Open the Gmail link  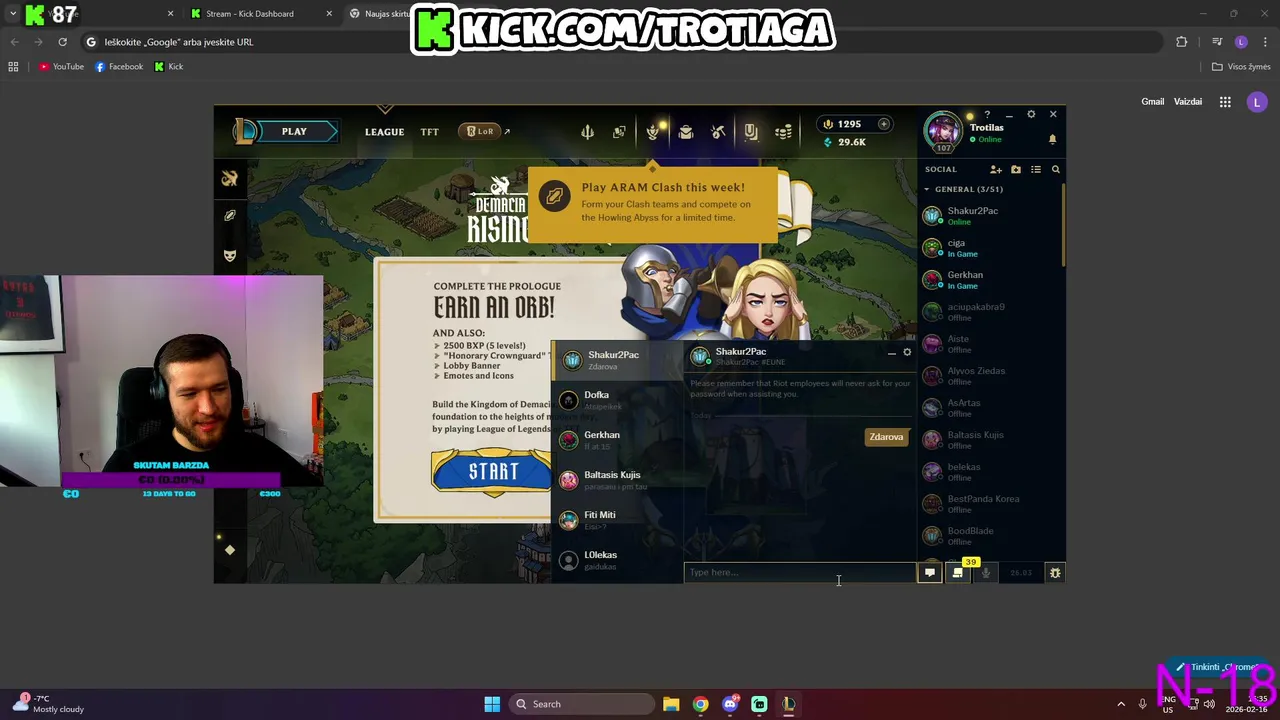click(1153, 102)
